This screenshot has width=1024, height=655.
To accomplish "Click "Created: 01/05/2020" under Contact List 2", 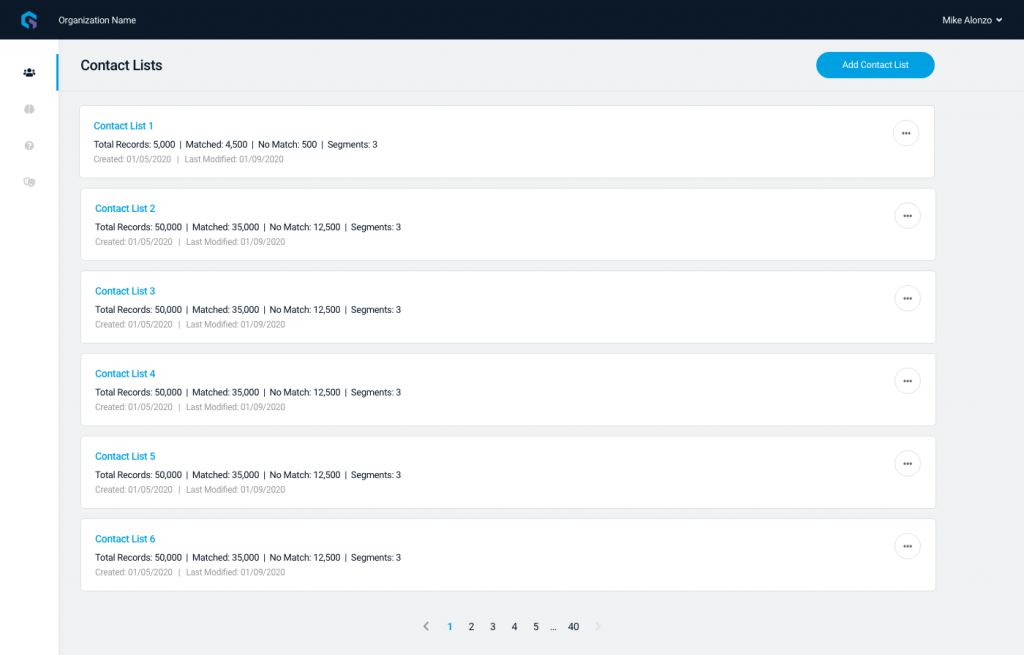I will tap(134, 242).
